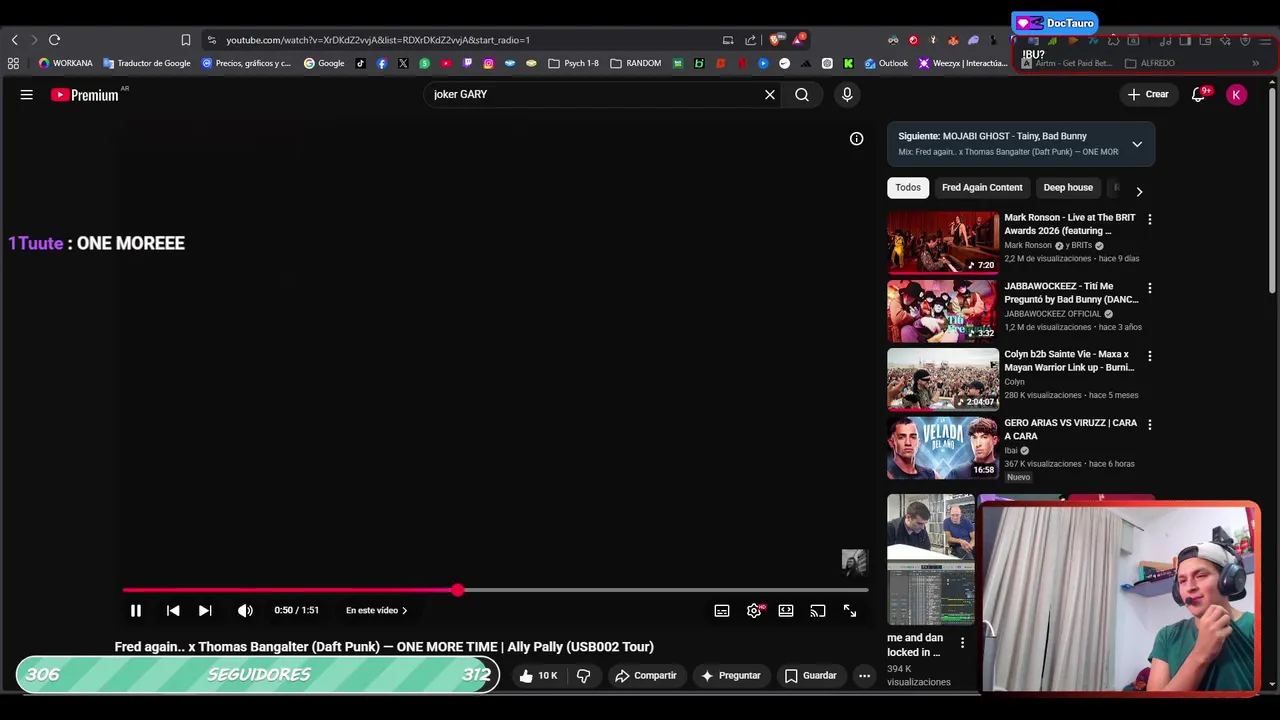
Task: Cast the video to a TV
Action: click(x=818, y=610)
